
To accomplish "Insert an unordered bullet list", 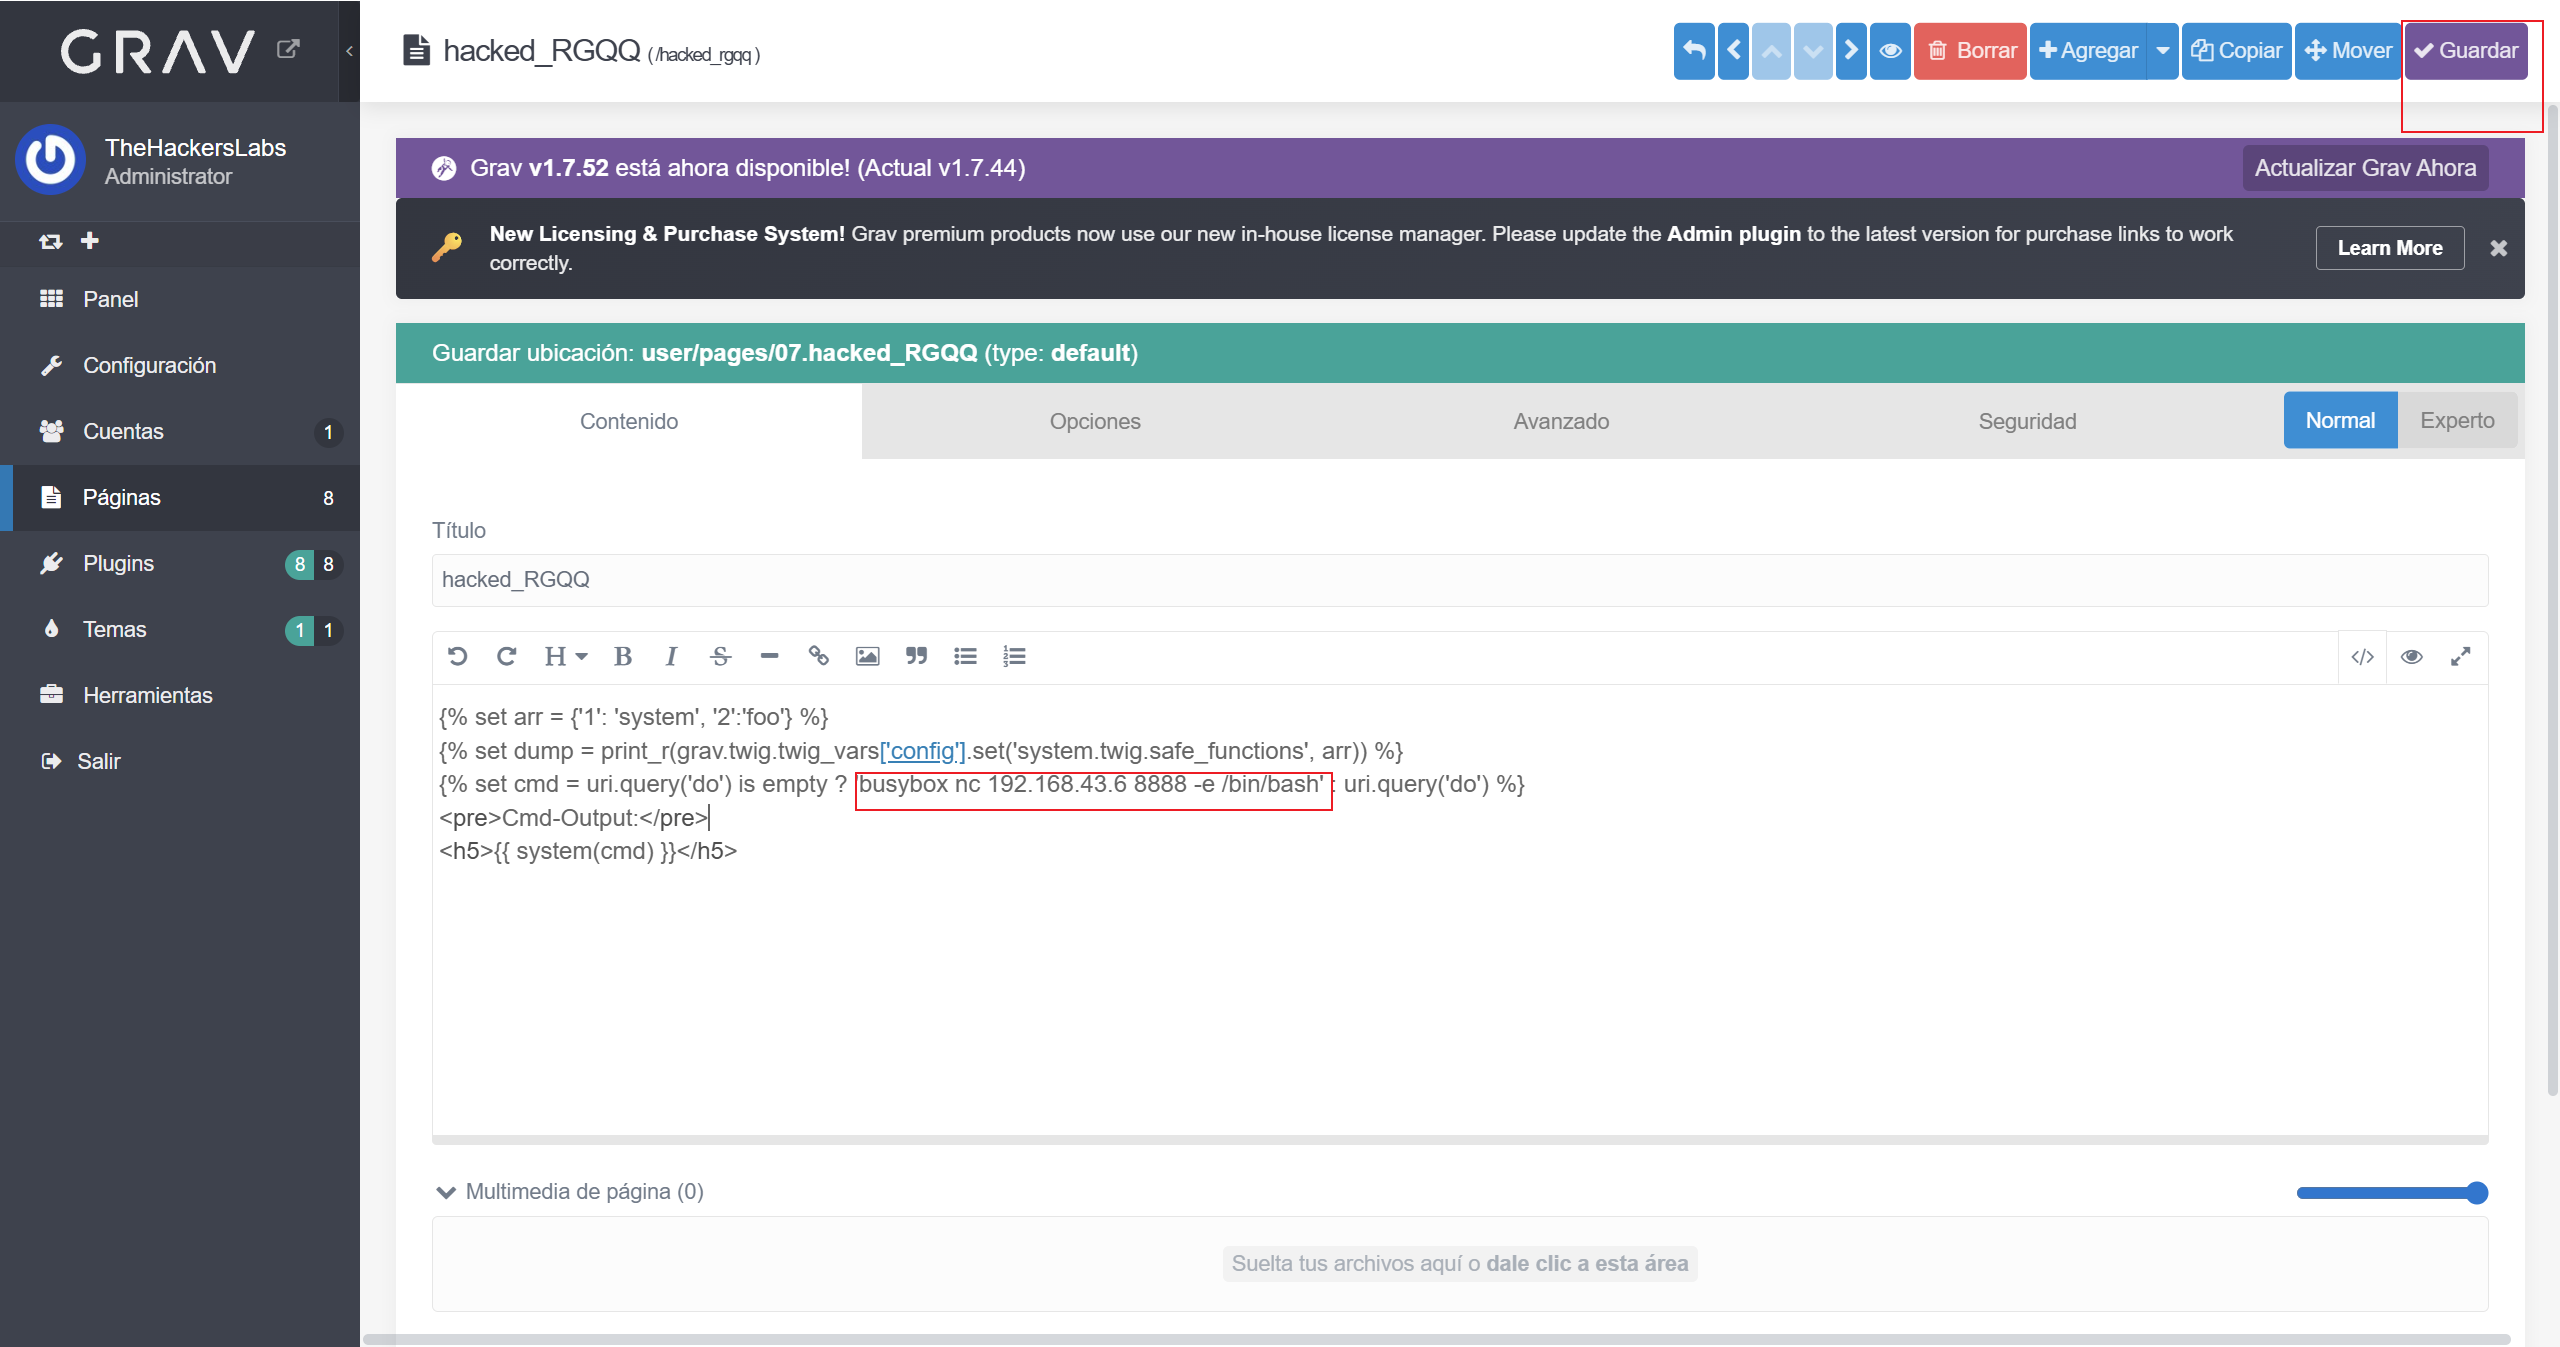I will (965, 656).
